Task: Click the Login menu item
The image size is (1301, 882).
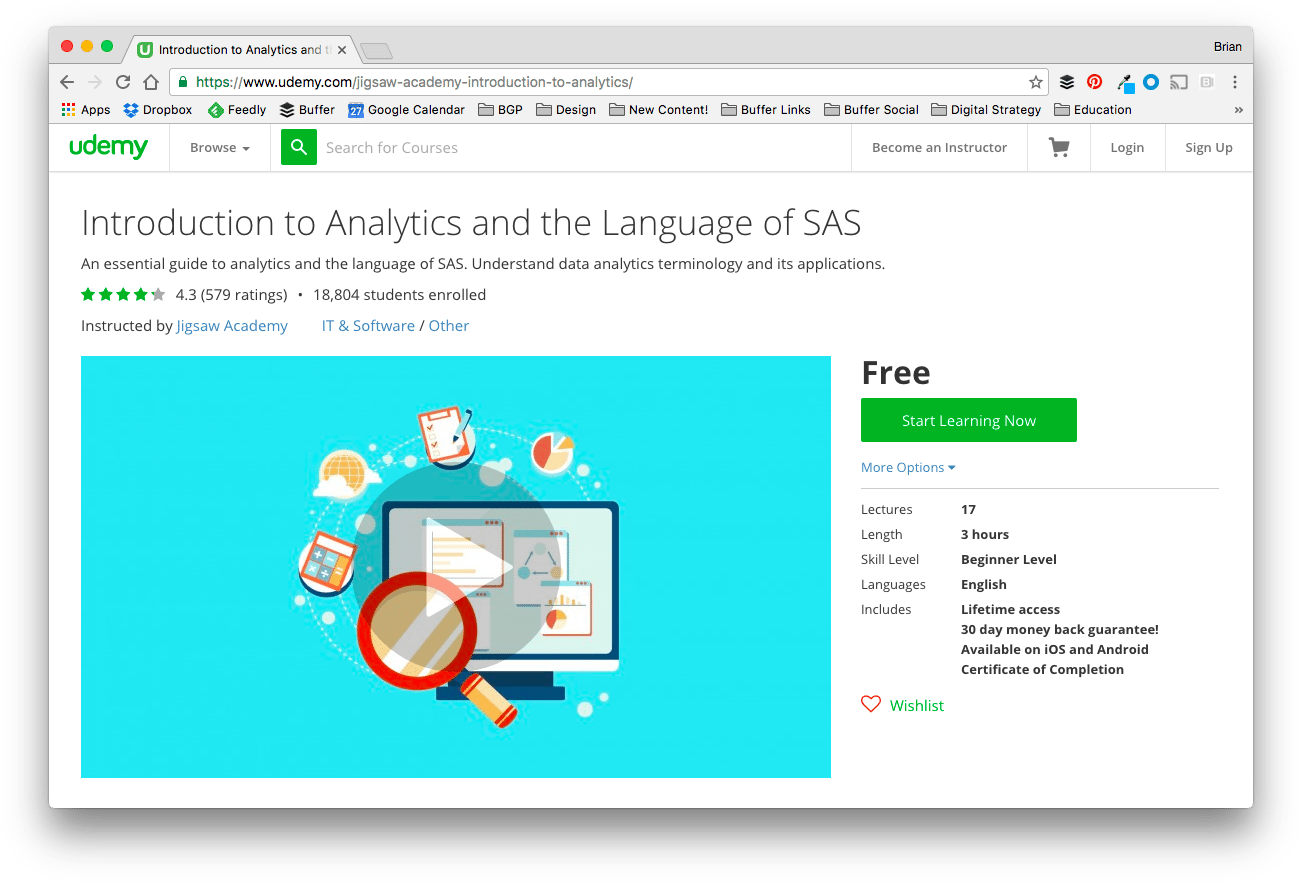Action: (x=1127, y=147)
